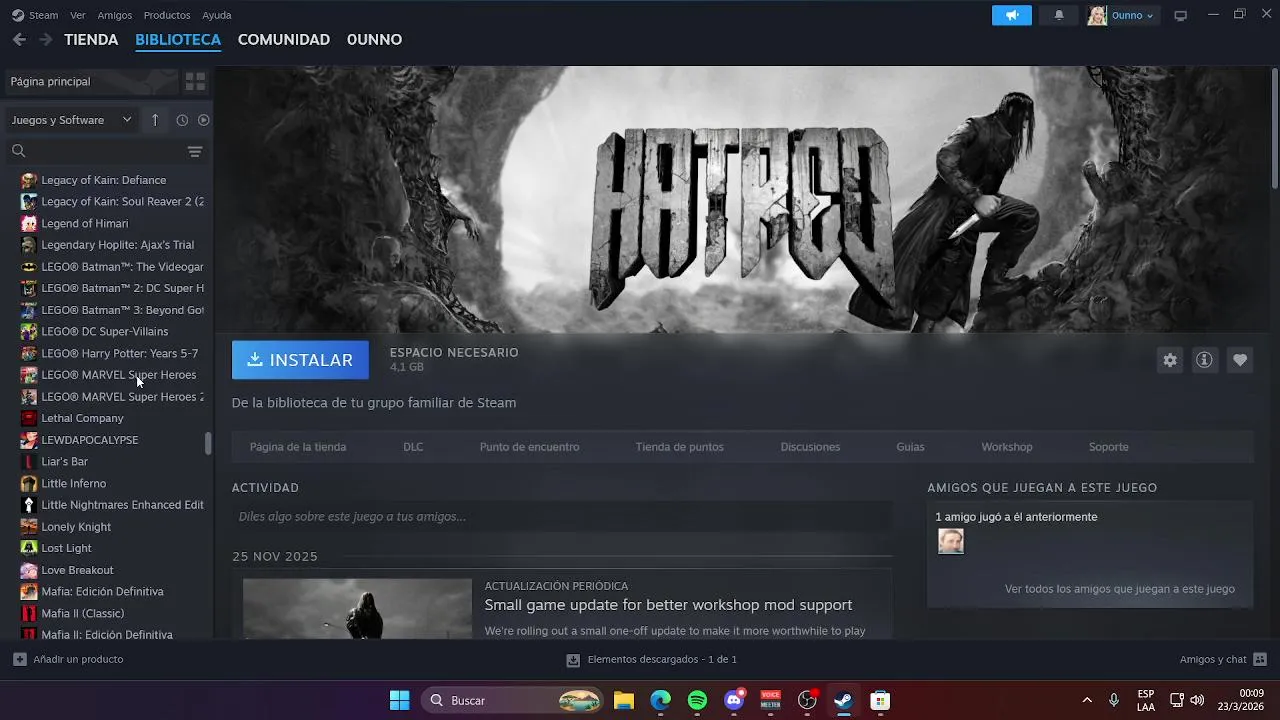Open the friends and chat icon

[x=1260, y=659]
